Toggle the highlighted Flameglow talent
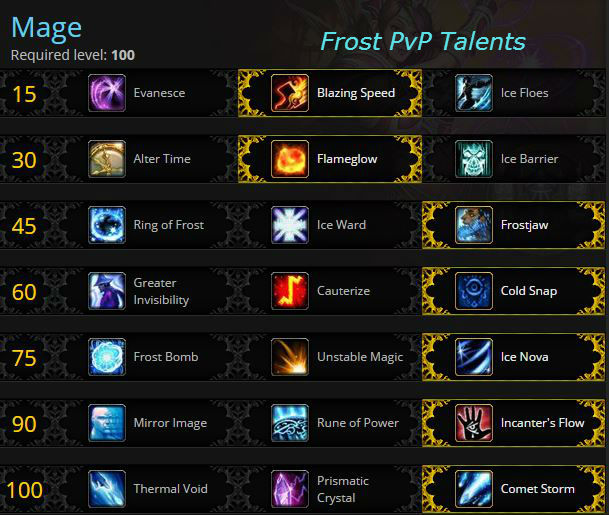Viewport: 609px width, 515px height. pyautogui.click(x=330, y=159)
